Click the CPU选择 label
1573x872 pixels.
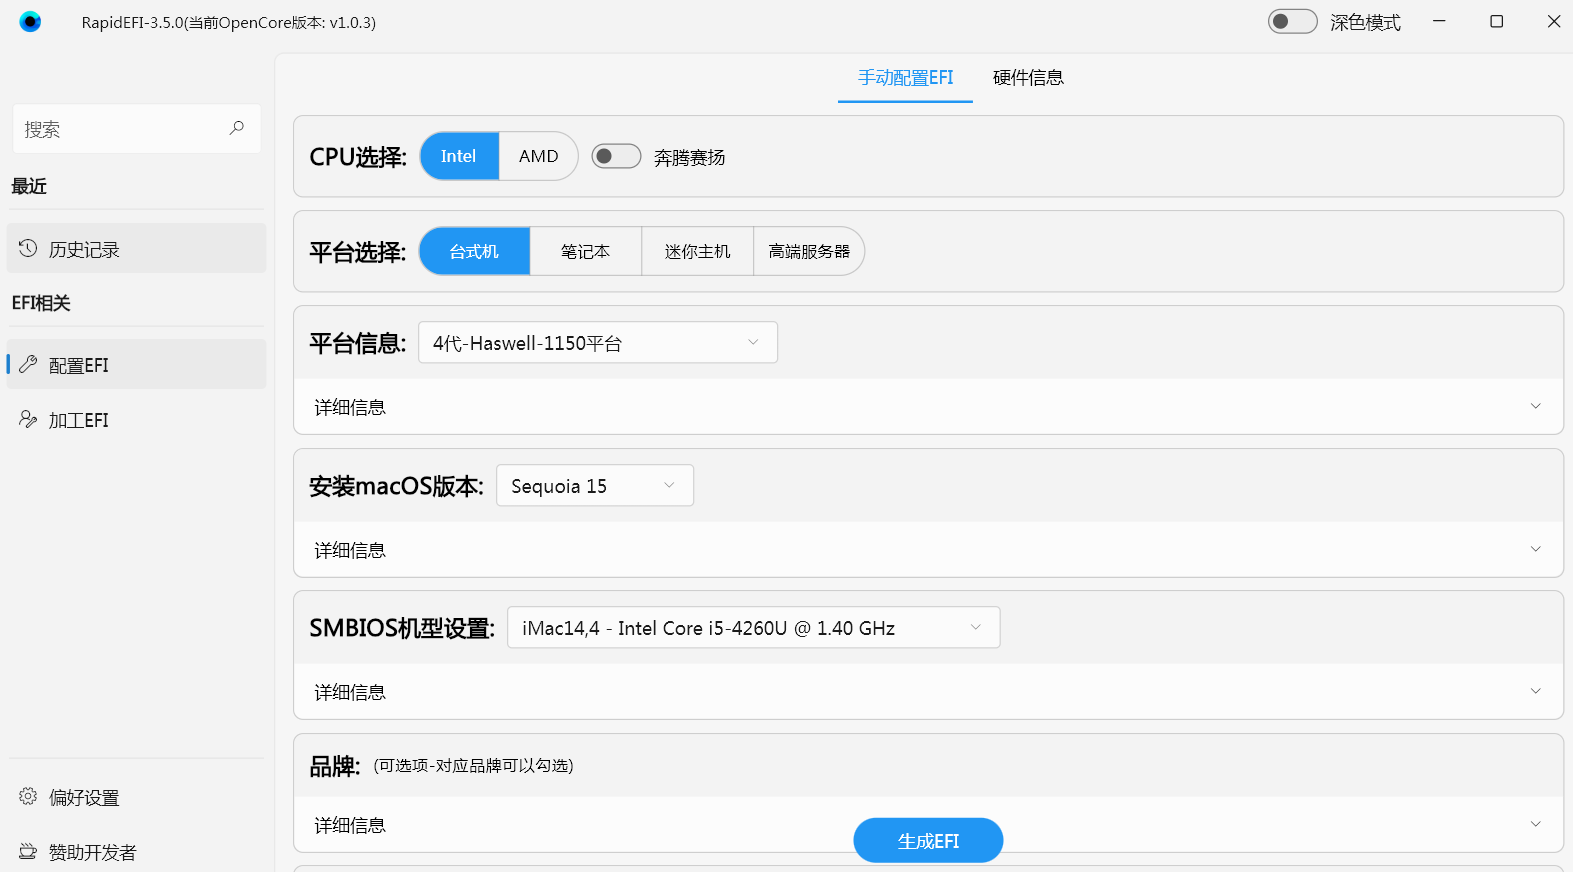tap(358, 157)
